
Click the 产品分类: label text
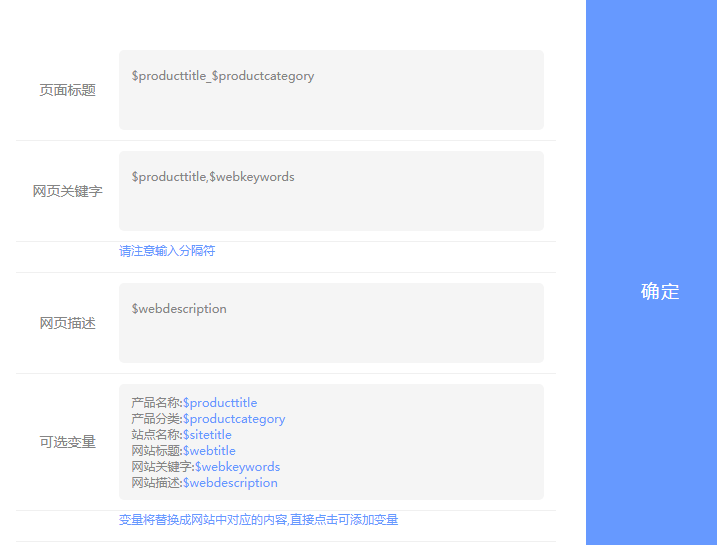point(157,419)
